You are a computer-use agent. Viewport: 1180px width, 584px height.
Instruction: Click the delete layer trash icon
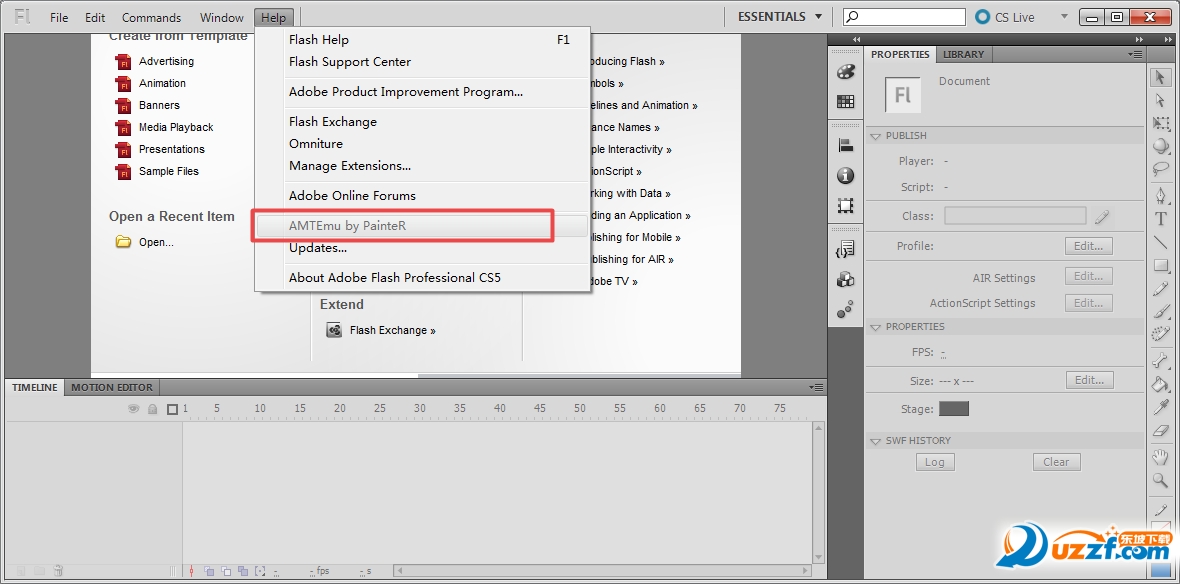pos(58,571)
